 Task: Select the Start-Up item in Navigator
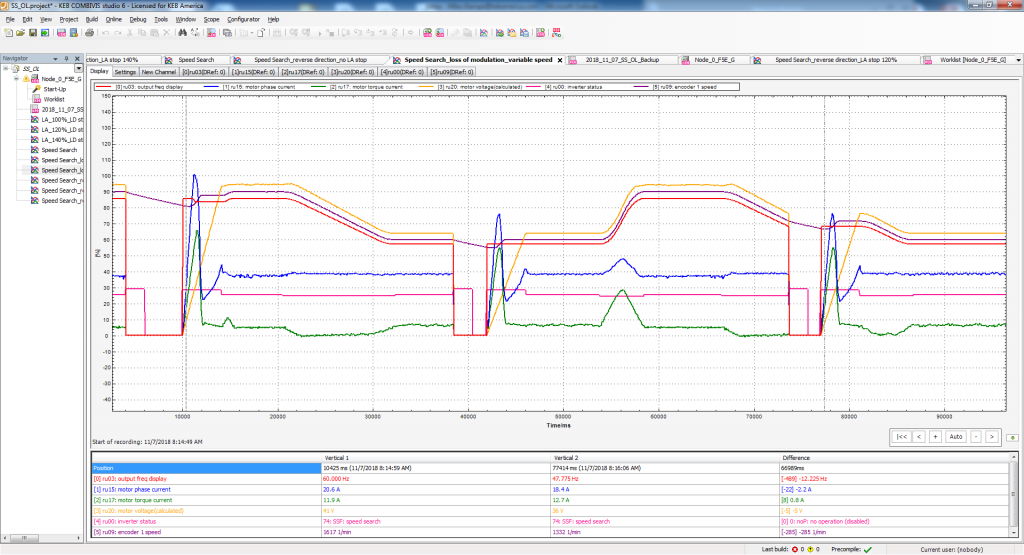click(x=54, y=89)
